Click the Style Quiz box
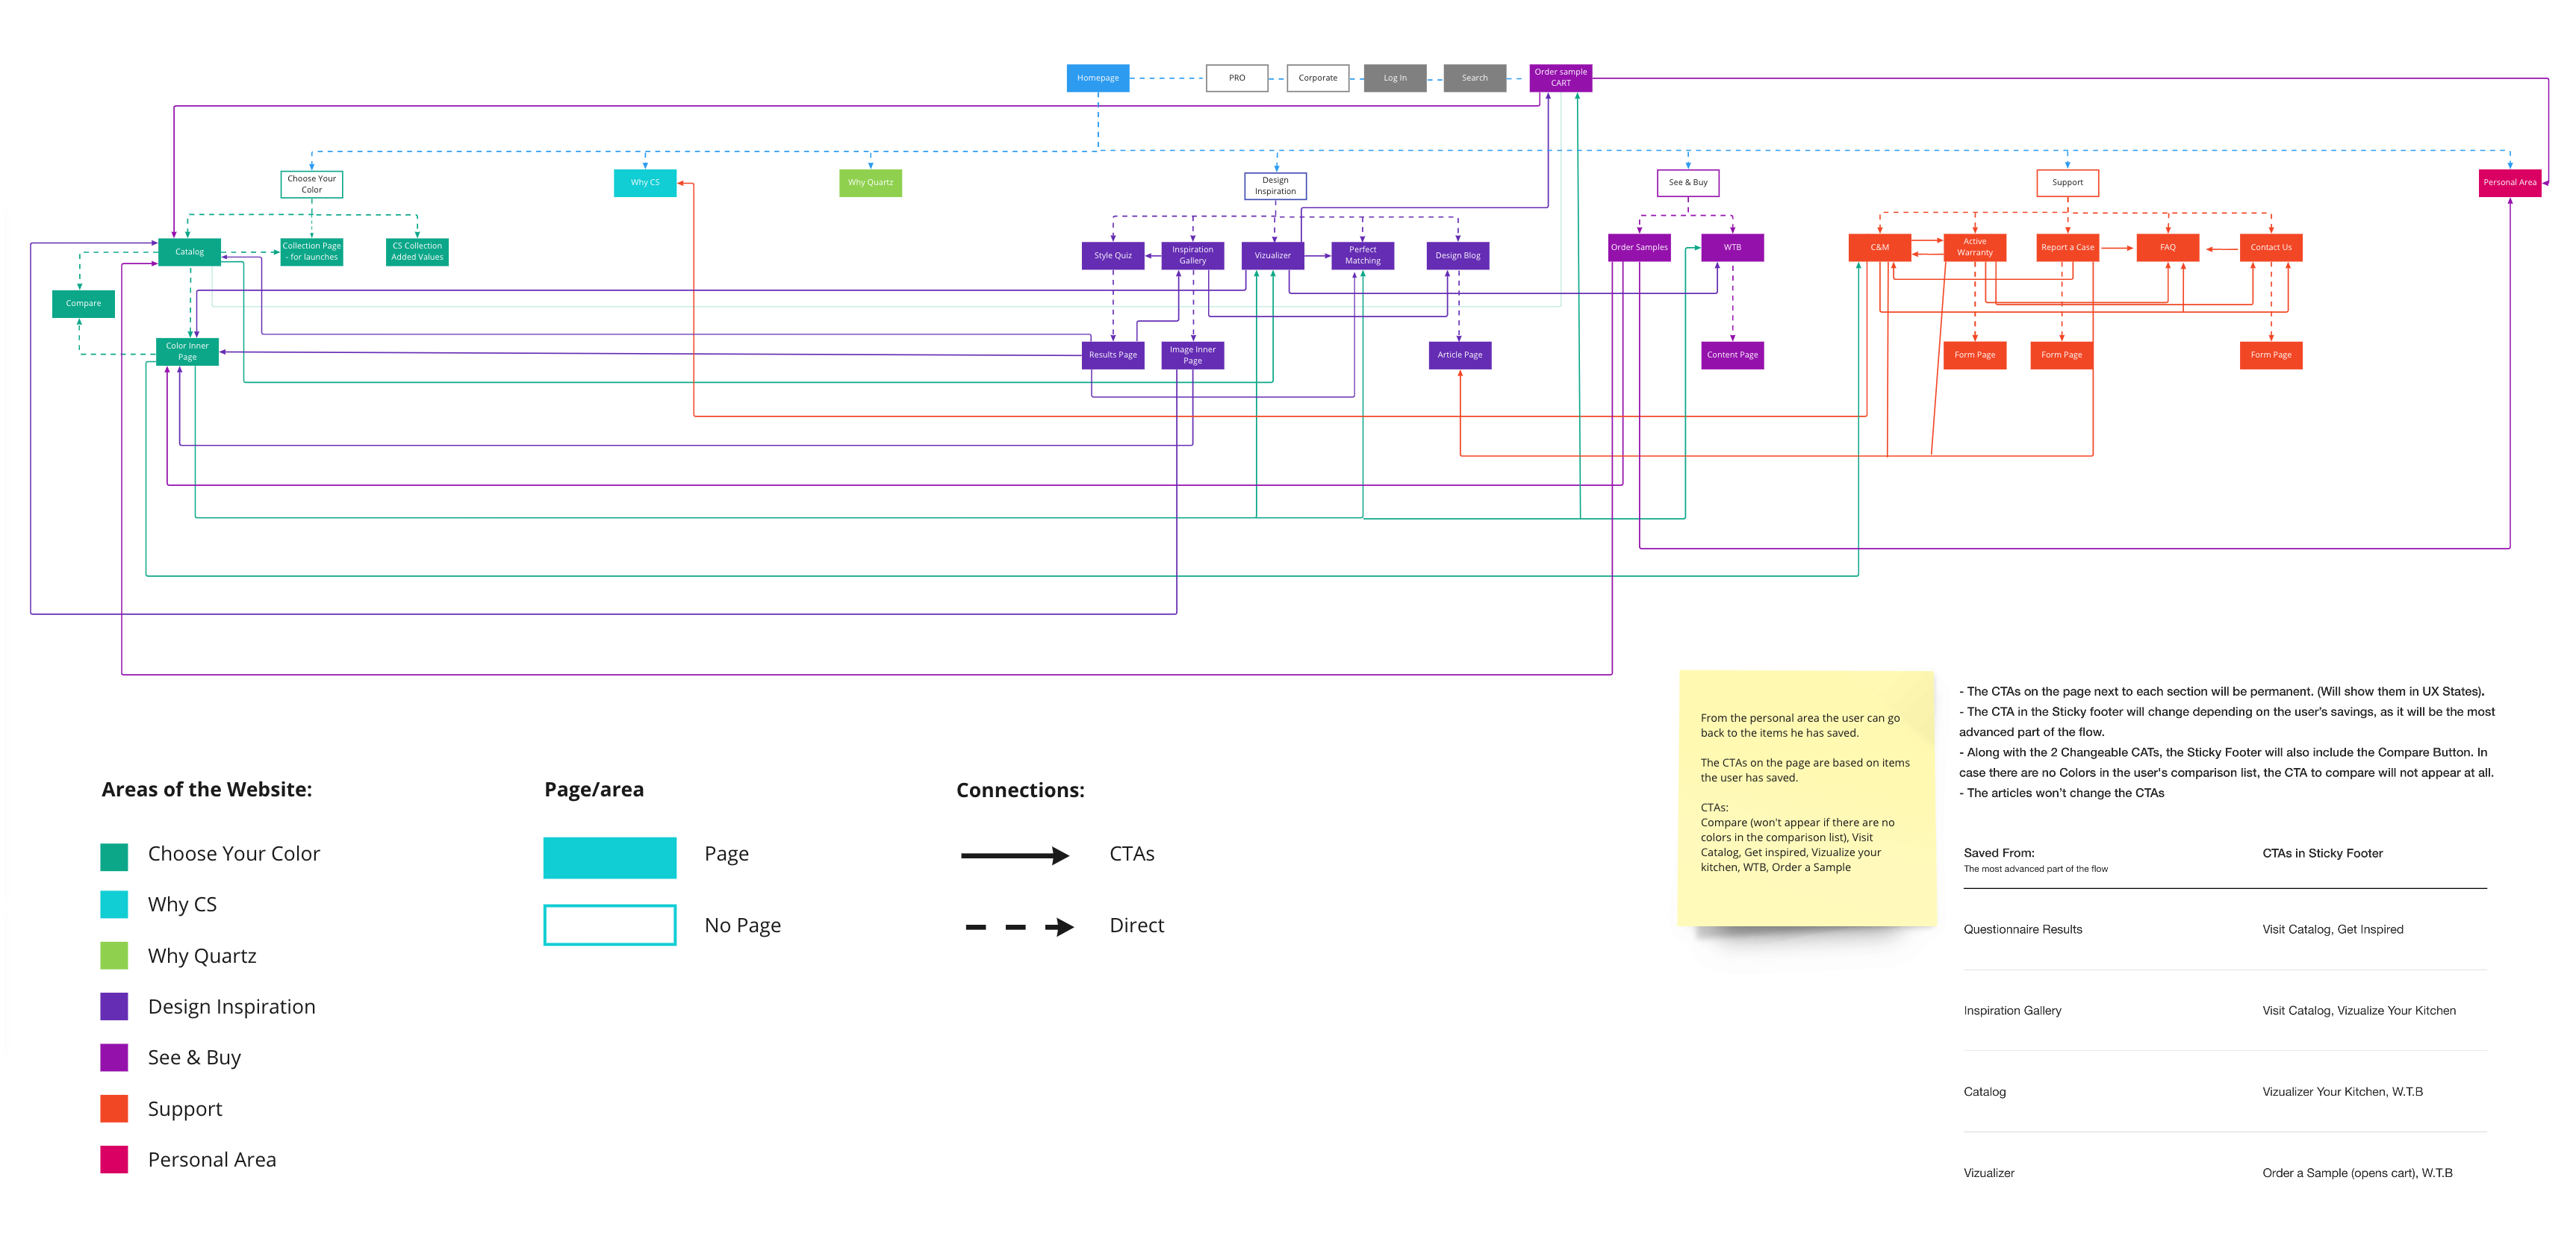 [x=1112, y=256]
